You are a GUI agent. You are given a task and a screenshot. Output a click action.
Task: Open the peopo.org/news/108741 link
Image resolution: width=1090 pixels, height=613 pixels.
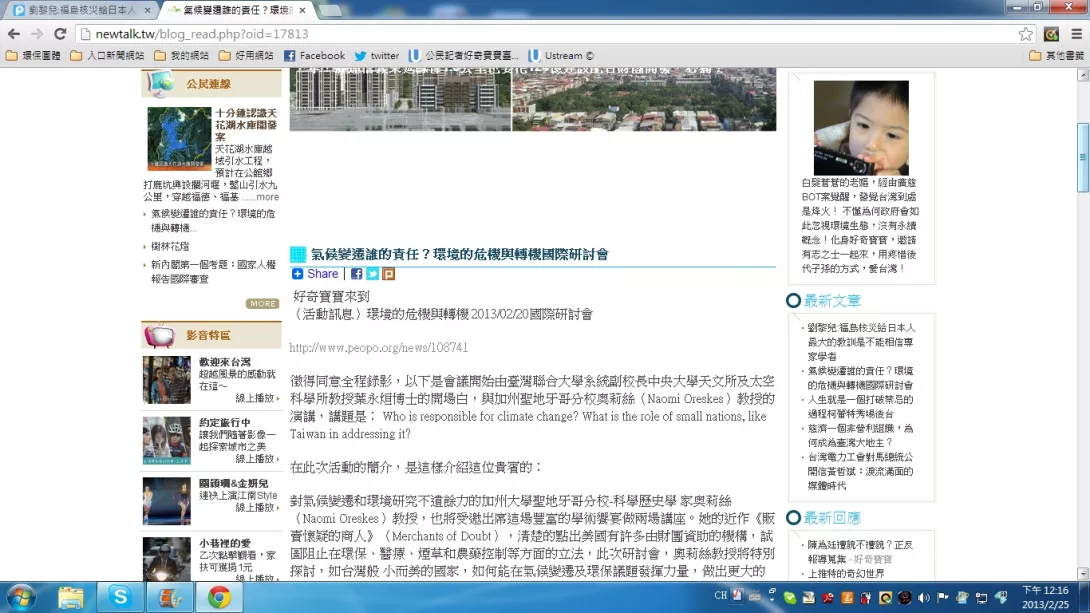click(379, 348)
